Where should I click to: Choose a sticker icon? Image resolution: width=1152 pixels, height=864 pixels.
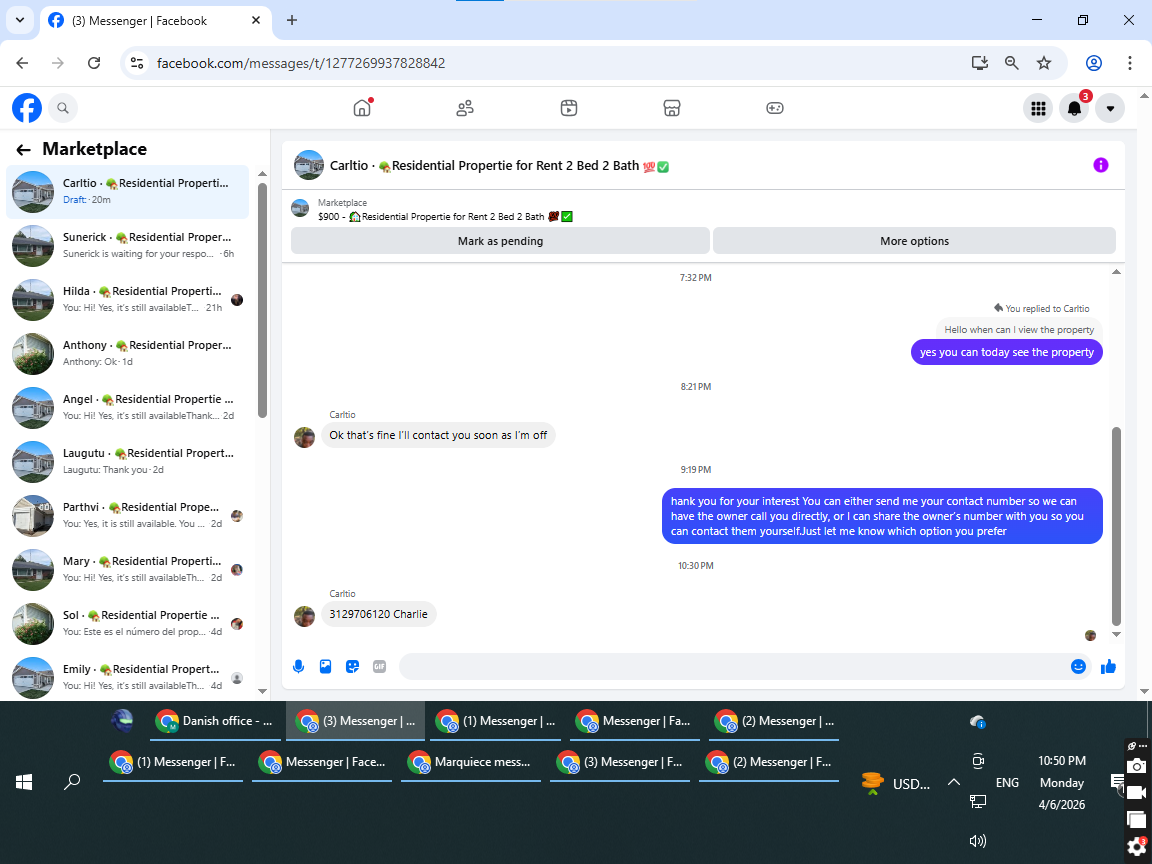coord(353,666)
